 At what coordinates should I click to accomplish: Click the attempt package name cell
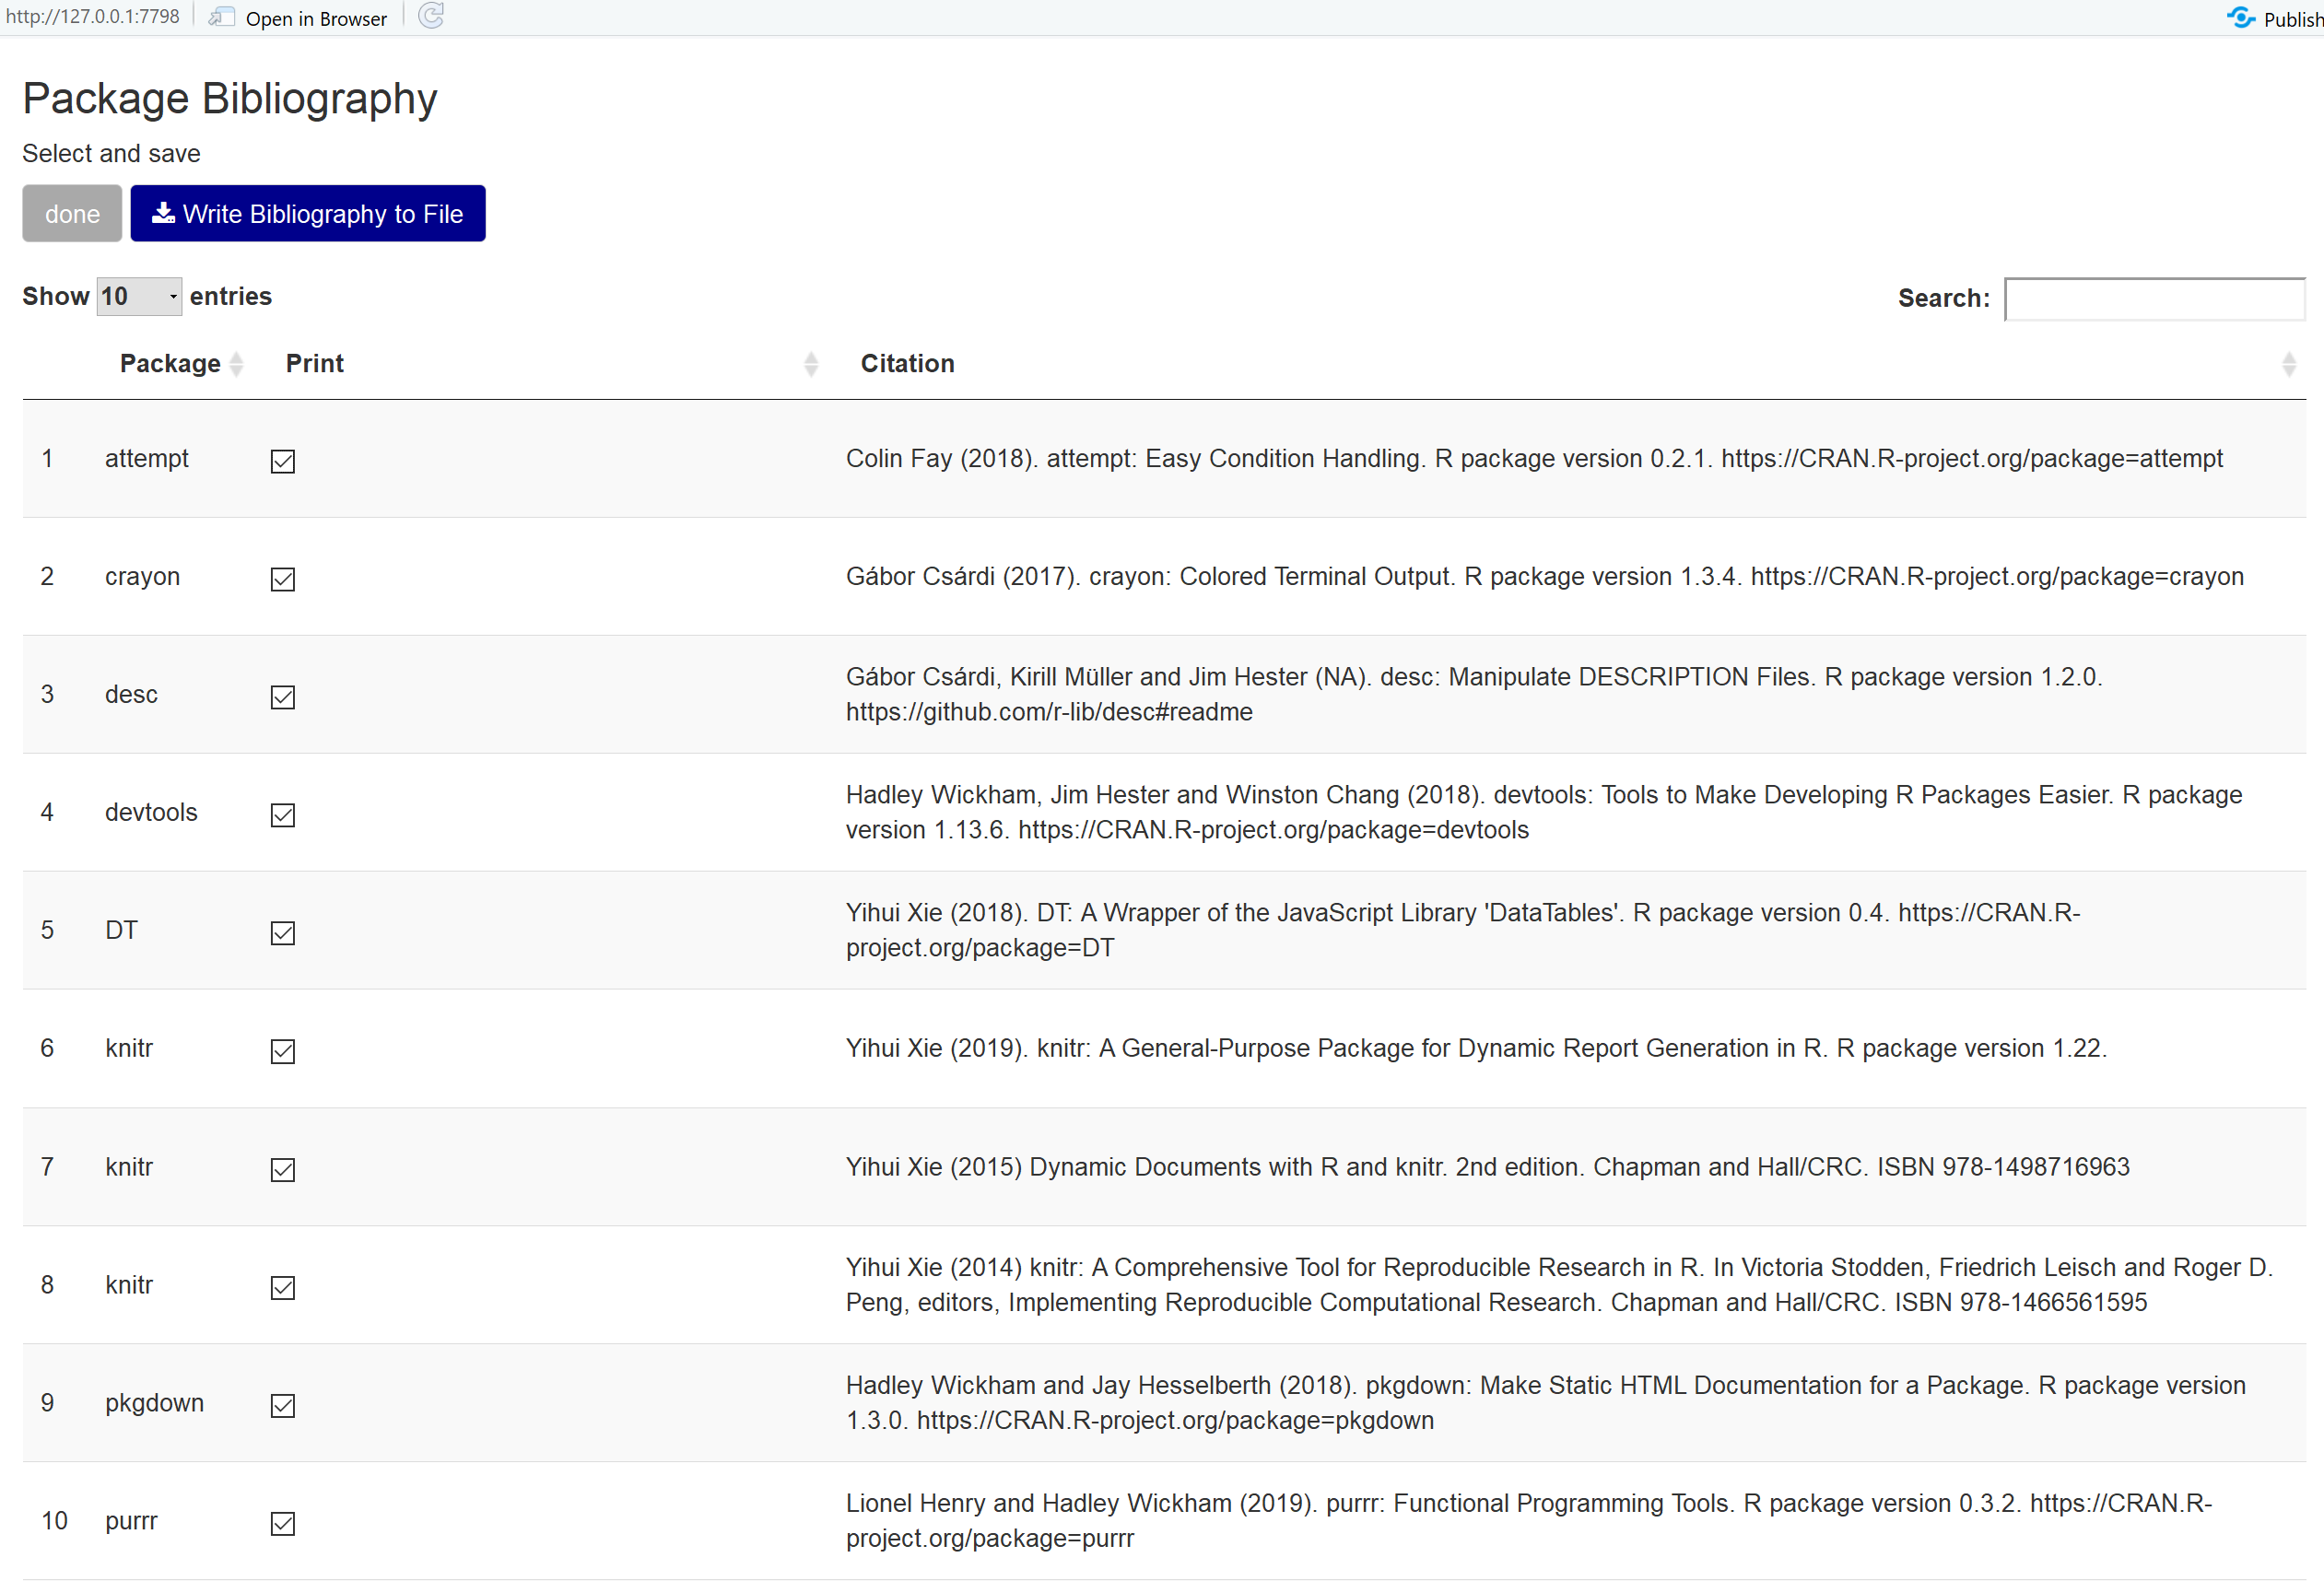tap(147, 458)
